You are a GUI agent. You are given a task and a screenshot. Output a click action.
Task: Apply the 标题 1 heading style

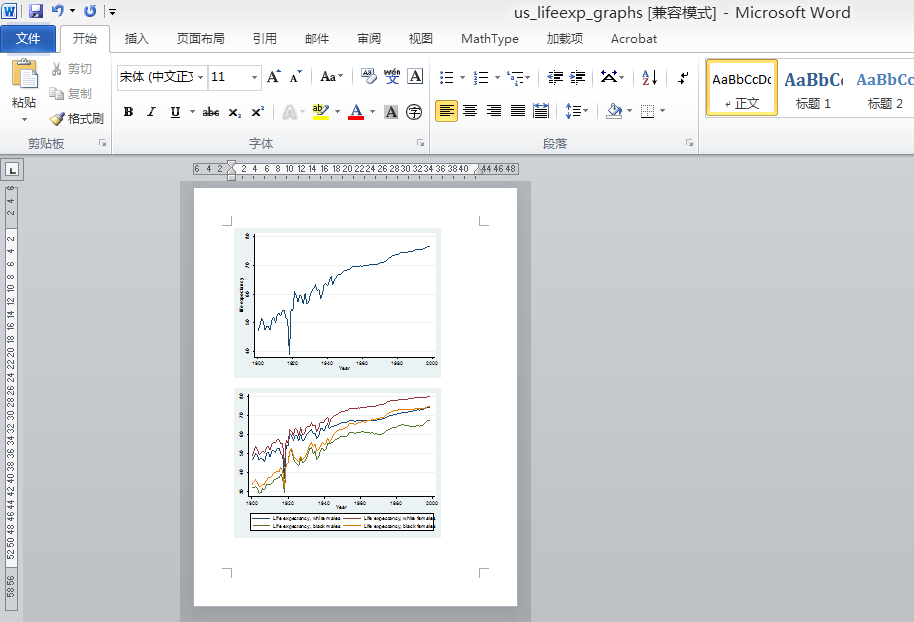[x=813, y=88]
